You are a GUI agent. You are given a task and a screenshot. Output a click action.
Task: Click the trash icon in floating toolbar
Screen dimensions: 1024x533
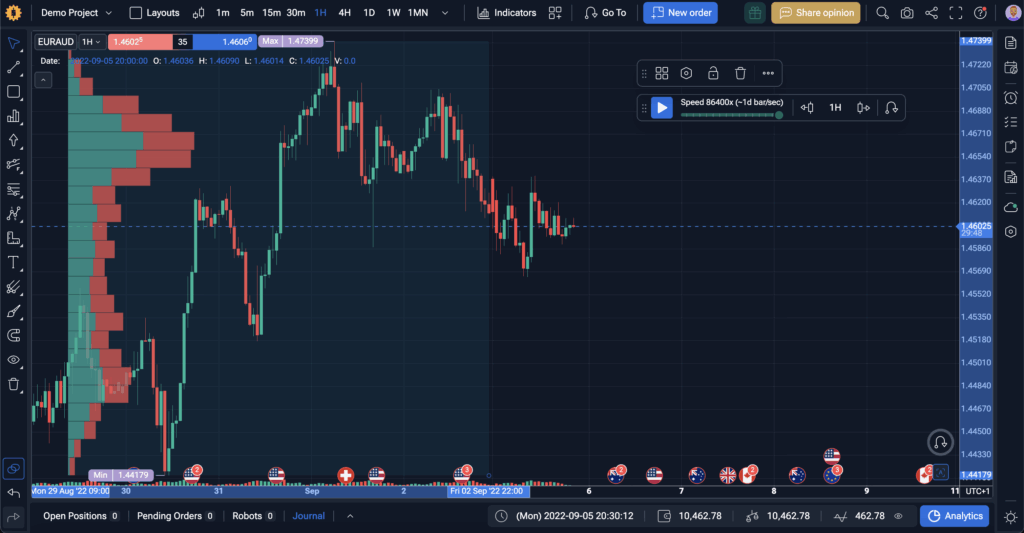(x=740, y=73)
